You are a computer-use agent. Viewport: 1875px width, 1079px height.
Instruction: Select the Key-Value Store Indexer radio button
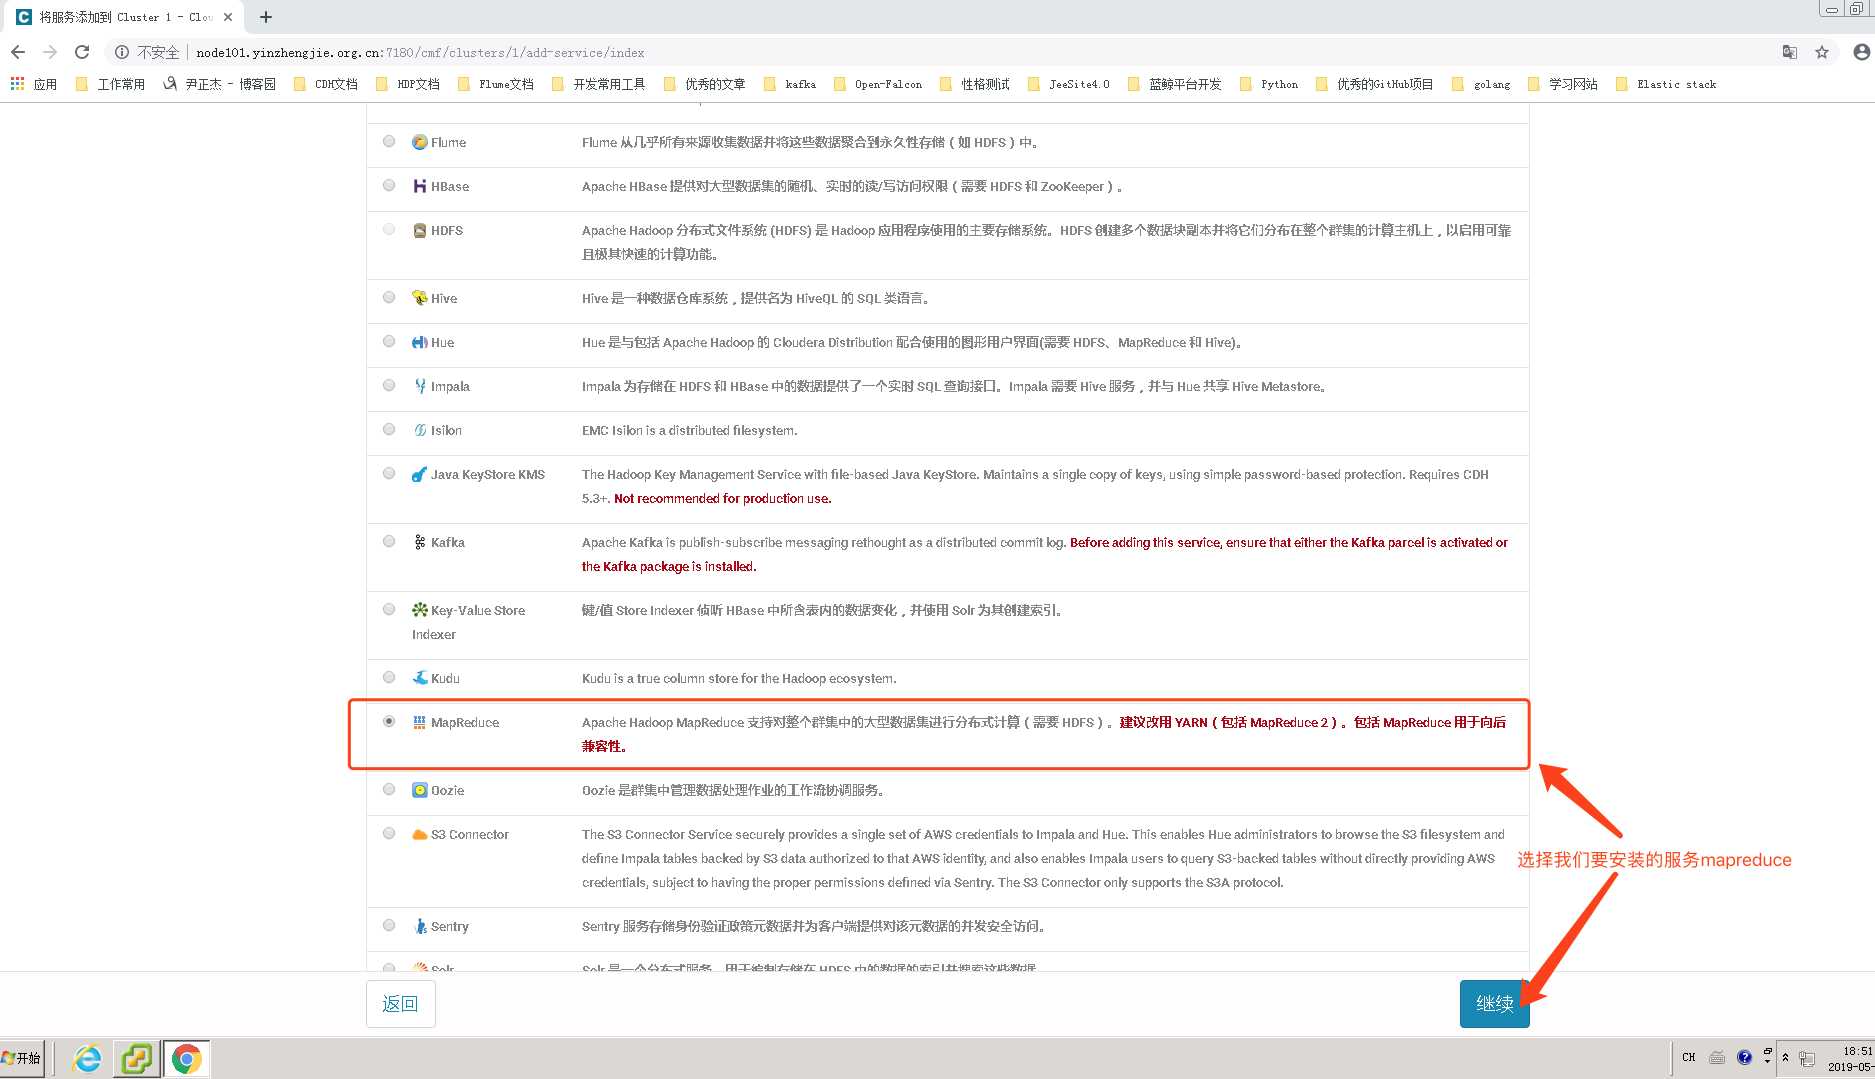coord(389,609)
